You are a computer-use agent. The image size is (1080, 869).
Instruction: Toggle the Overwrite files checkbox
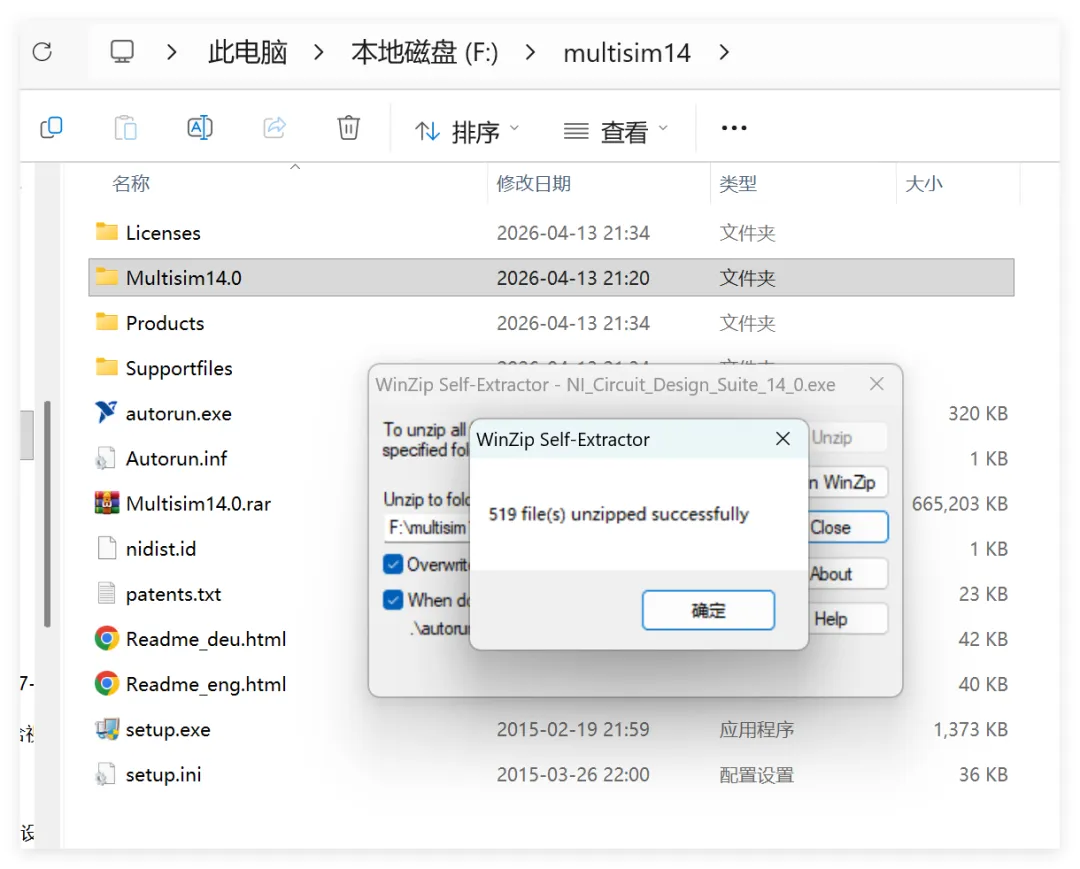[x=393, y=565]
